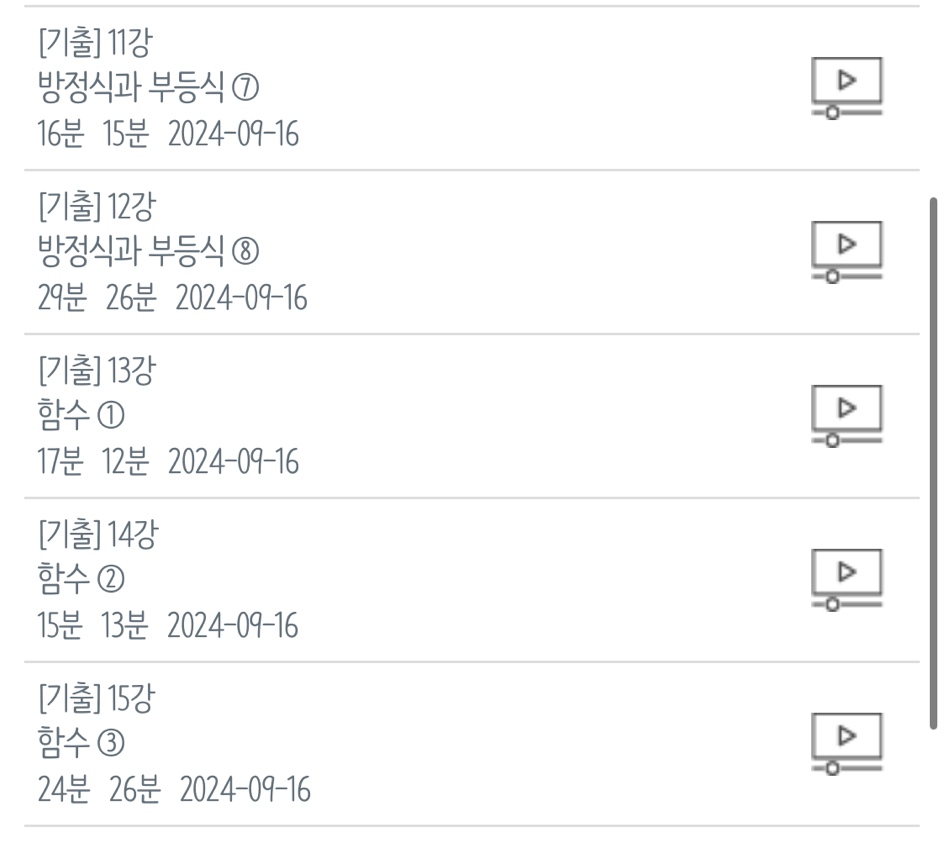Click the 29분 26분 2024-09-16 details line
The image size is (945, 847).
(x=172, y=299)
